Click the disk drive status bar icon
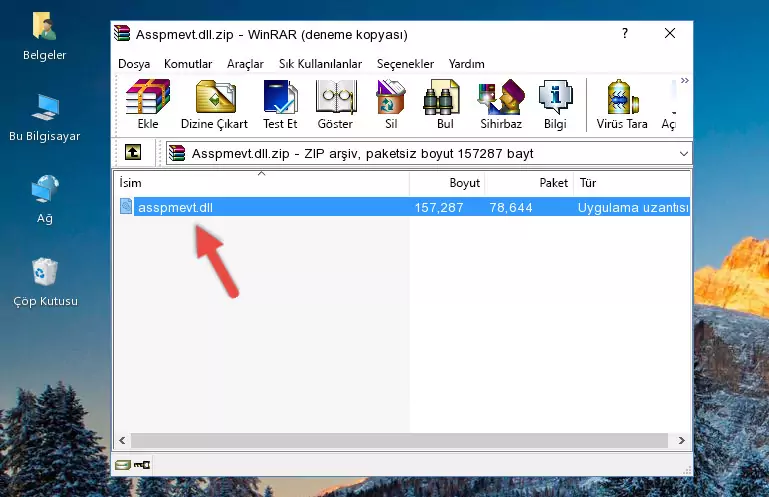The width and height of the screenshot is (769, 497). tap(123, 464)
